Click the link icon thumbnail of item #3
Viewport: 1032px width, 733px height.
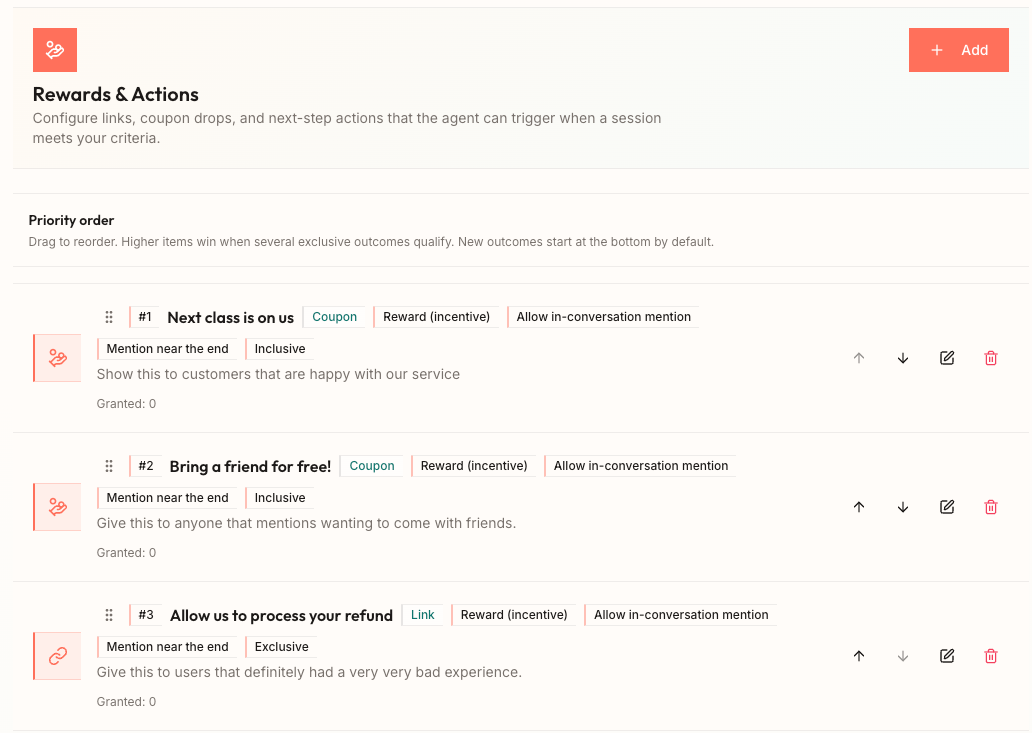pyautogui.click(x=57, y=656)
